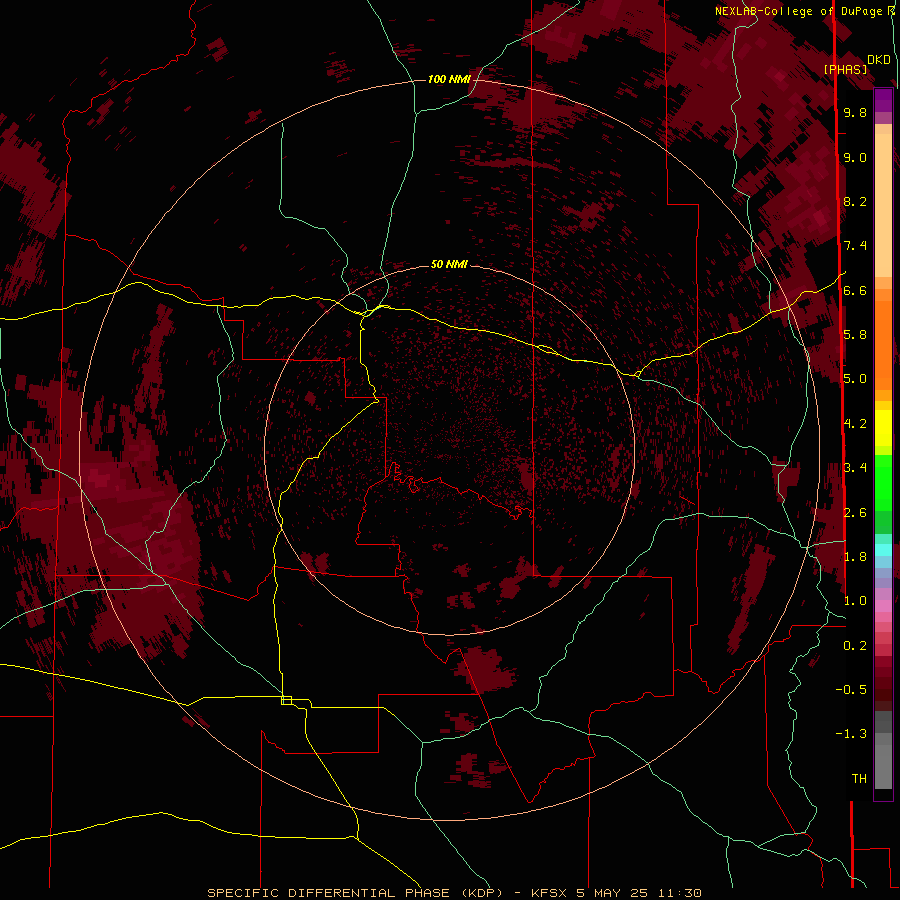Click the 50 NMI range ring label
Screen dimensions: 900x900
449,264
